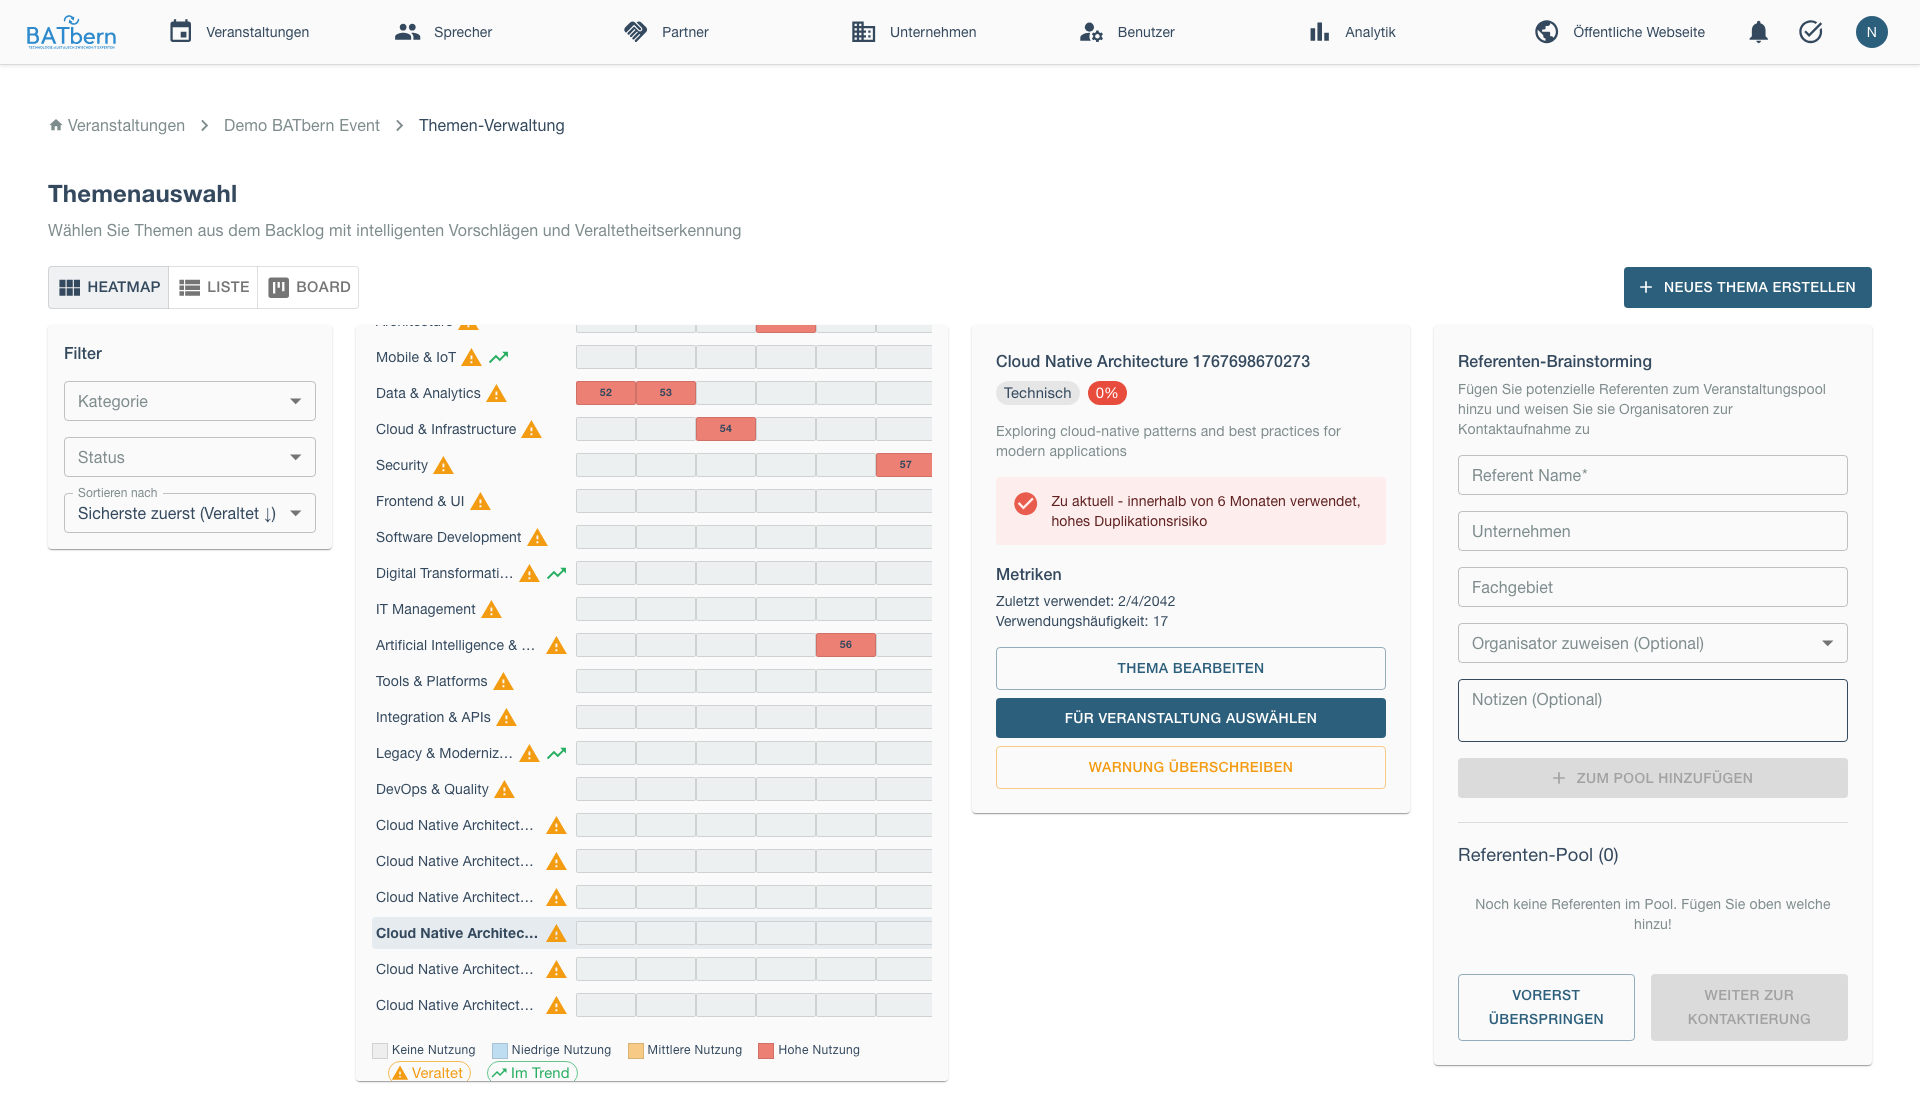Viewport: 1920px width, 1105px height.
Task: Click THEMA BEARBEITEN button
Action: click(x=1190, y=668)
